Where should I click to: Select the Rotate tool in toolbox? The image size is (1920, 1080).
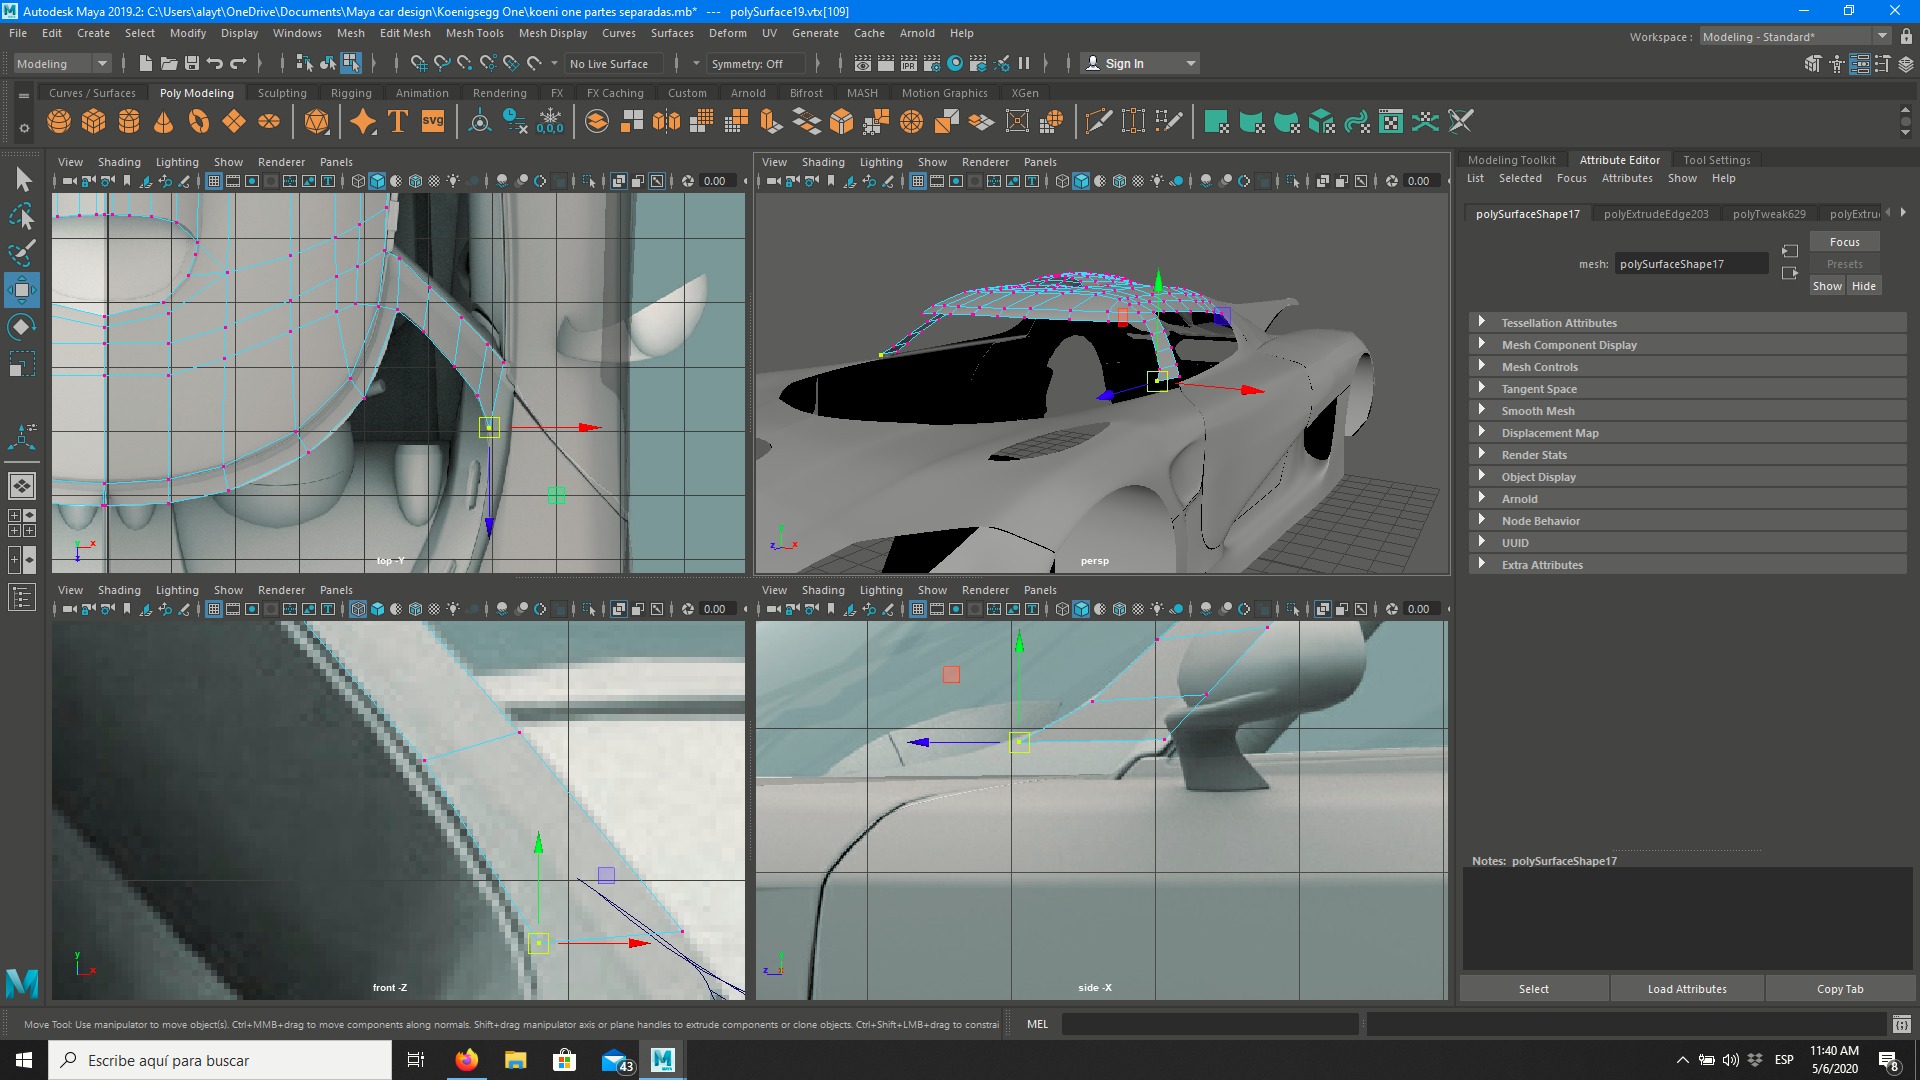pyautogui.click(x=22, y=328)
